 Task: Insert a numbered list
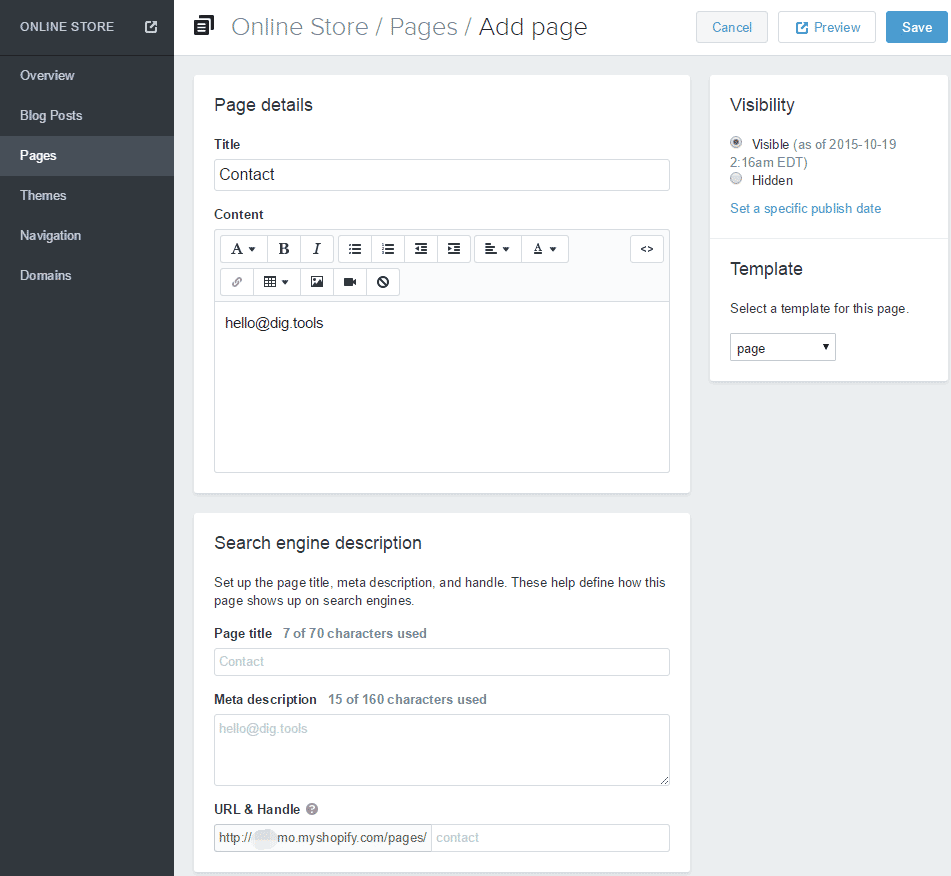click(388, 249)
